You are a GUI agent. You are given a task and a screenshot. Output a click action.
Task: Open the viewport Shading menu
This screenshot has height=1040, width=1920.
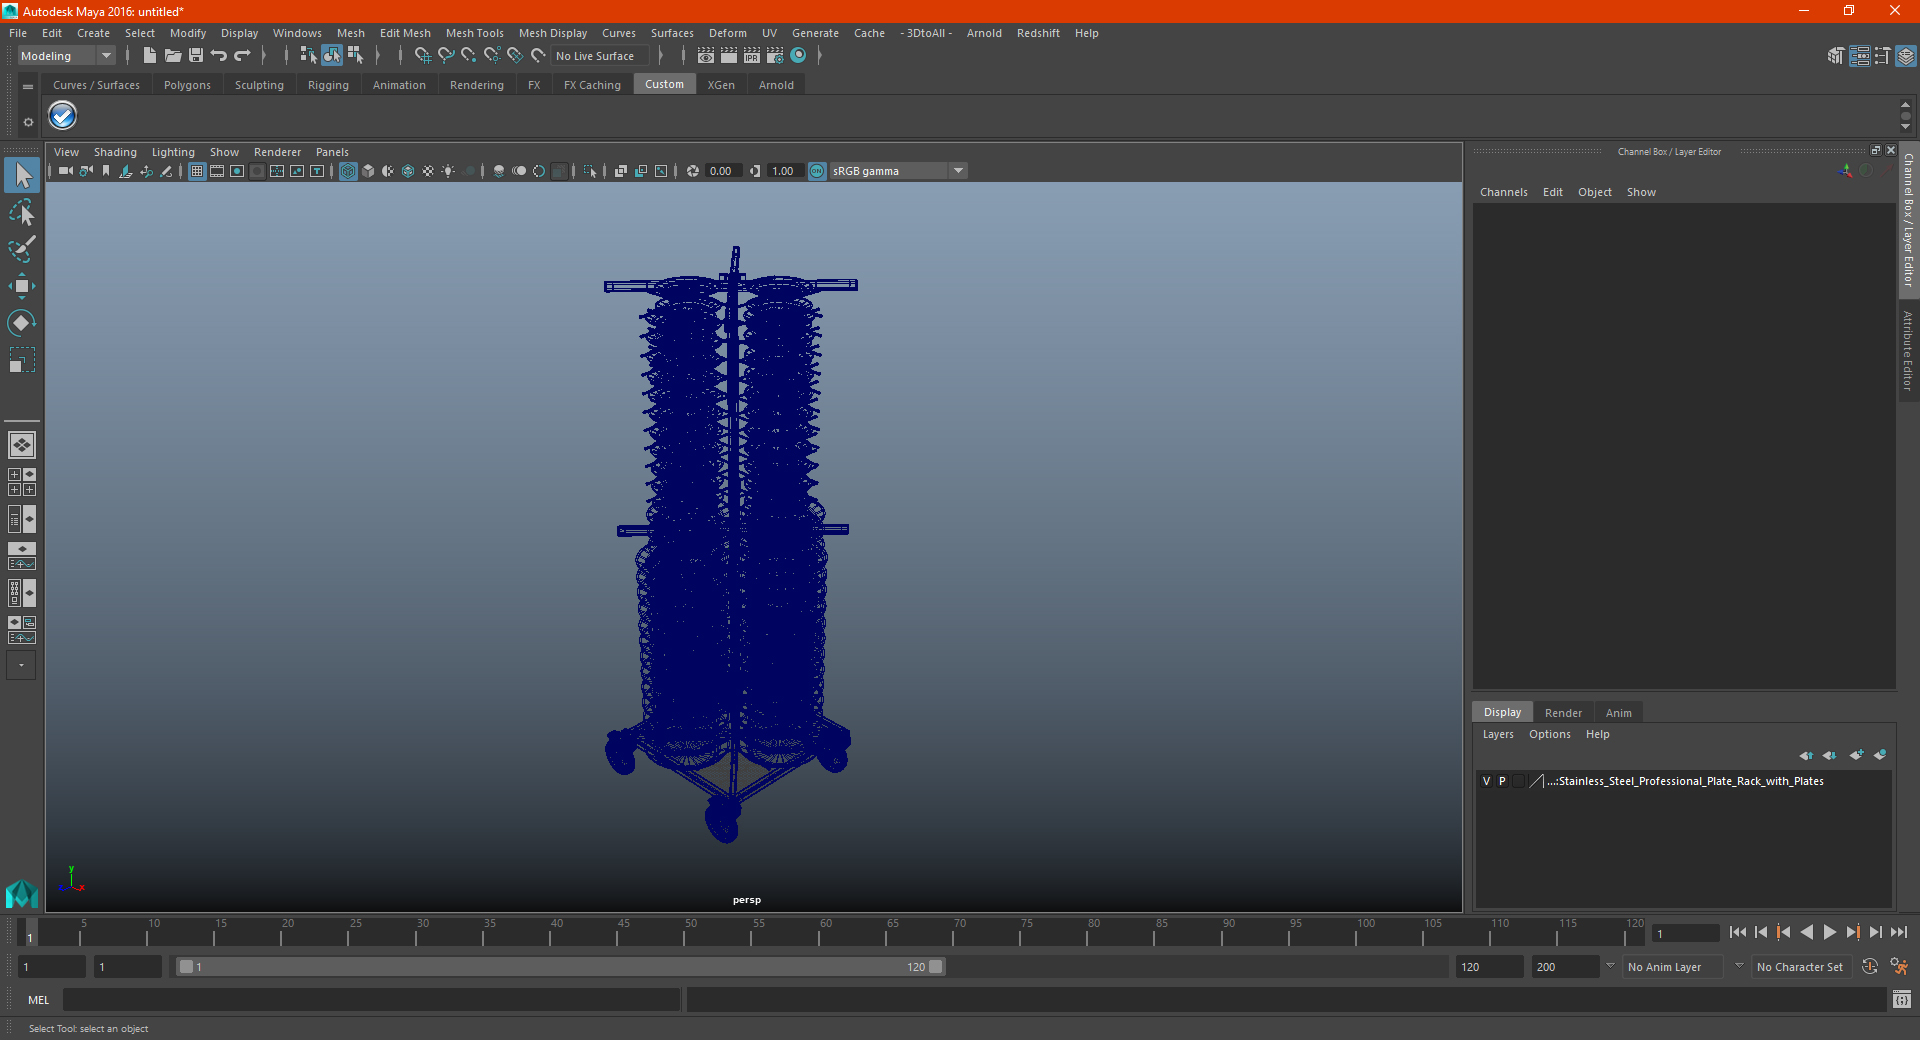point(115,152)
